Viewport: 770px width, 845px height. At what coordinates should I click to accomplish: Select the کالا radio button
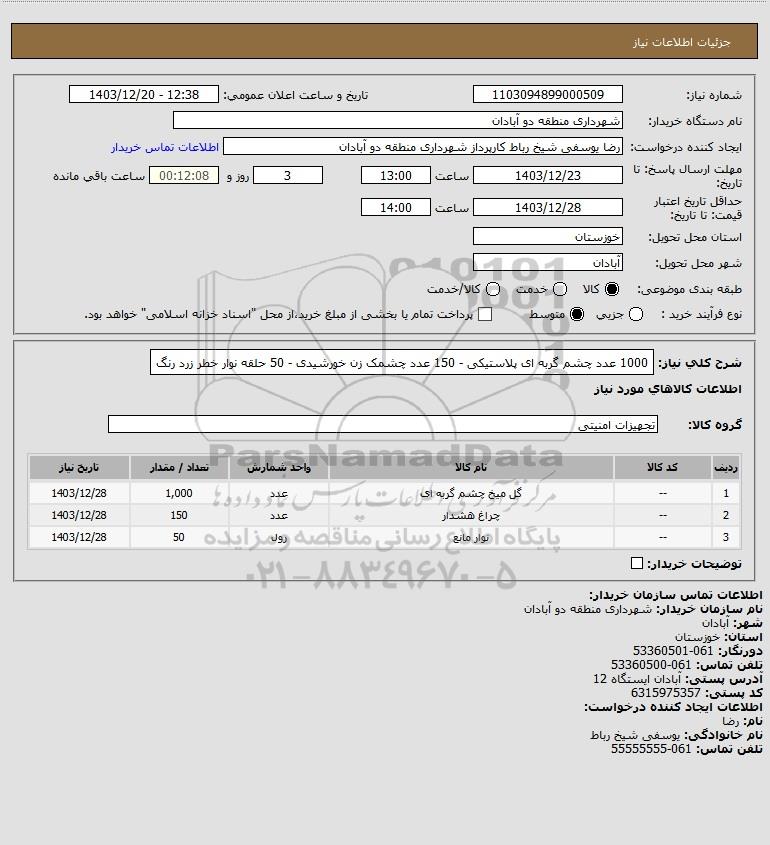[x=612, y=289]
